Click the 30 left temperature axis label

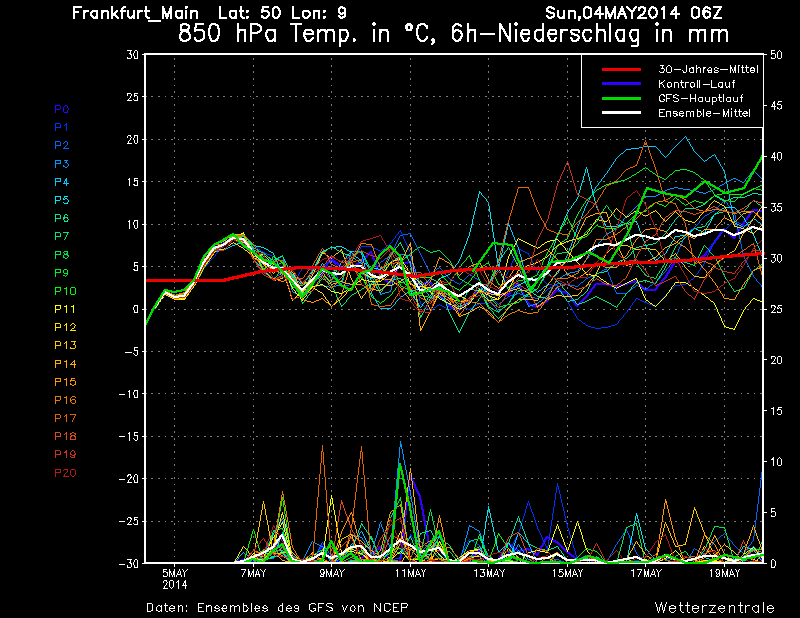(x=132, y=55)
